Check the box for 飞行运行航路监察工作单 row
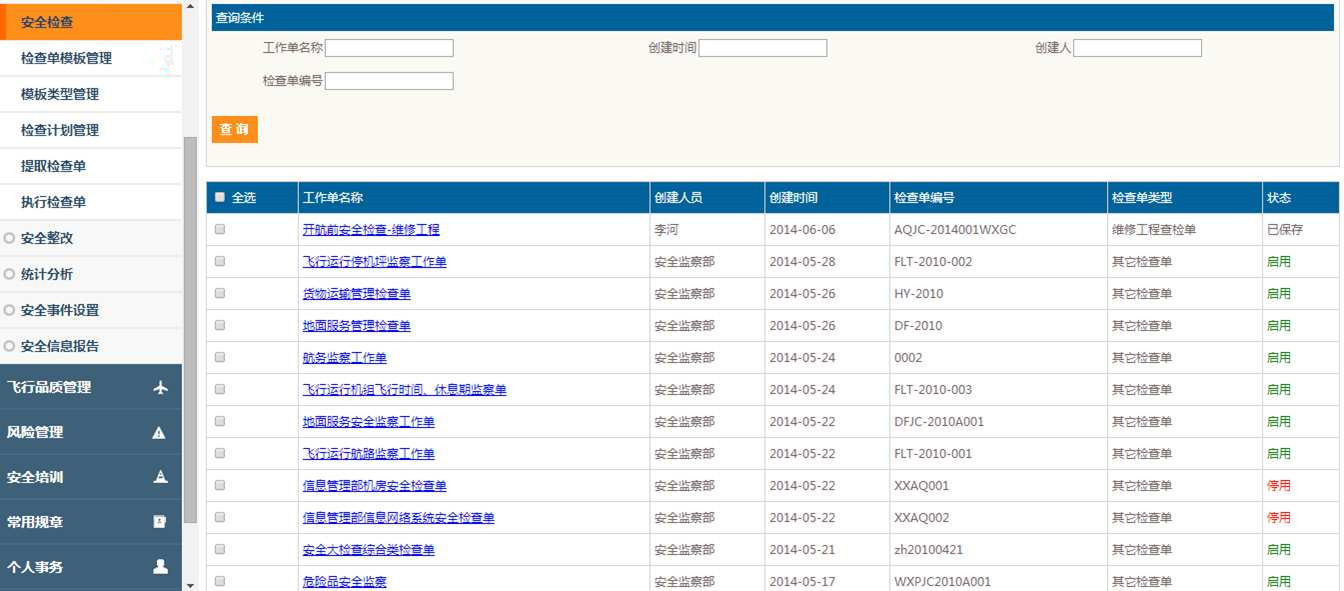1344x591 pixels. click(x=220, y=453)
